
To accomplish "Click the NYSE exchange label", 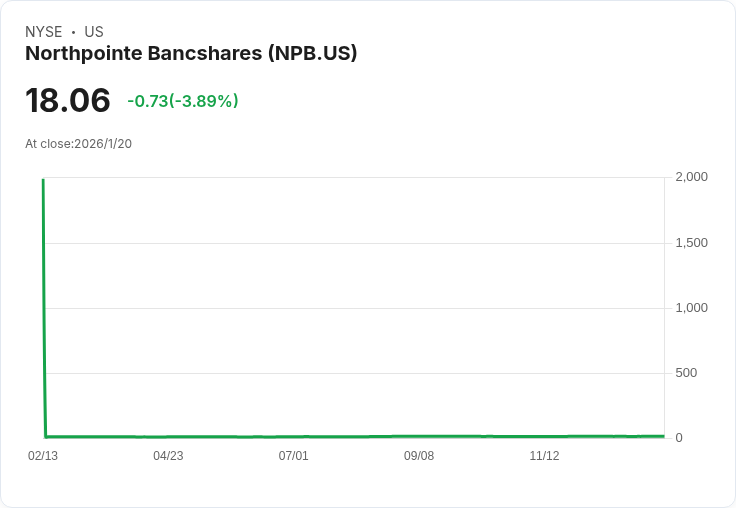I will click(43, 32).
